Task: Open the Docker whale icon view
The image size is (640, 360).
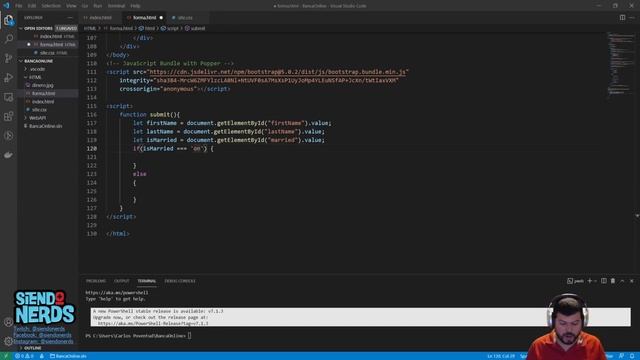Action: [x=9, y=155]
